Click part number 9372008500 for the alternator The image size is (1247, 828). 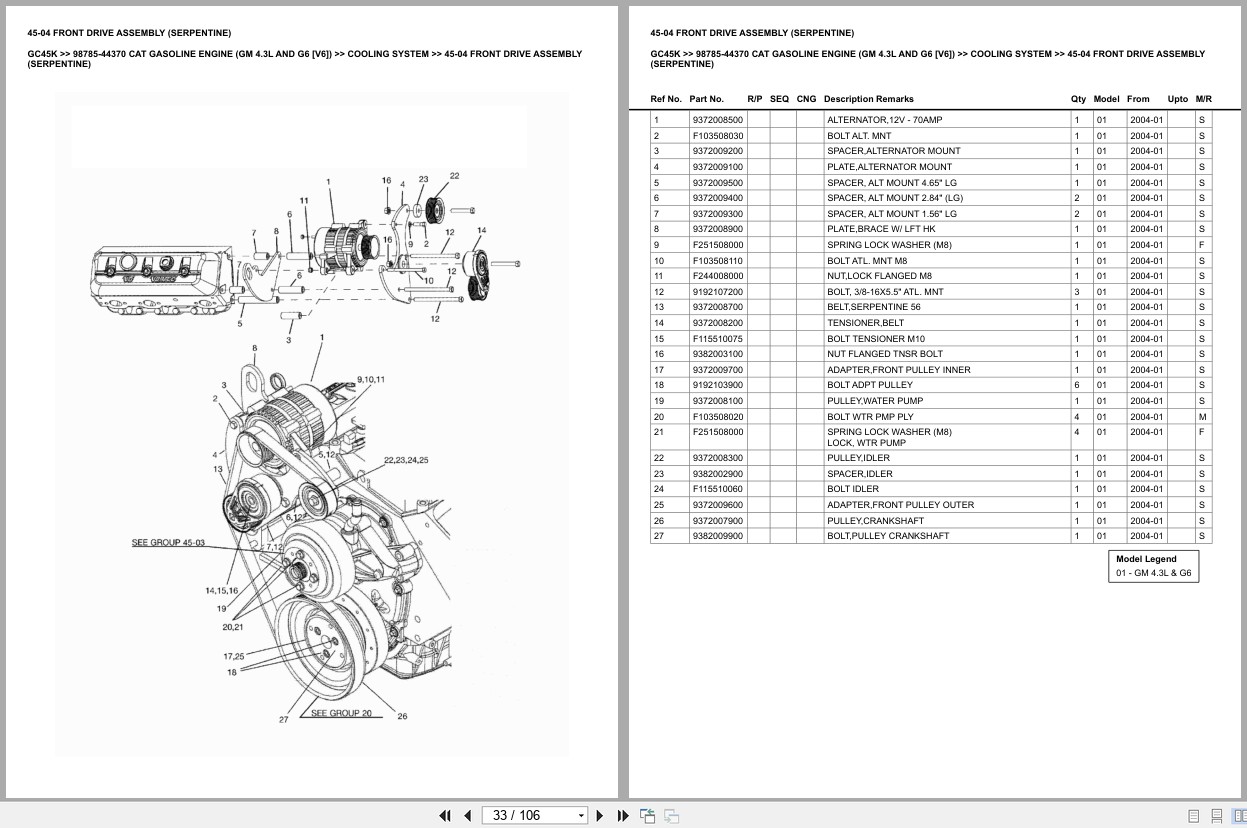(717, 120)
